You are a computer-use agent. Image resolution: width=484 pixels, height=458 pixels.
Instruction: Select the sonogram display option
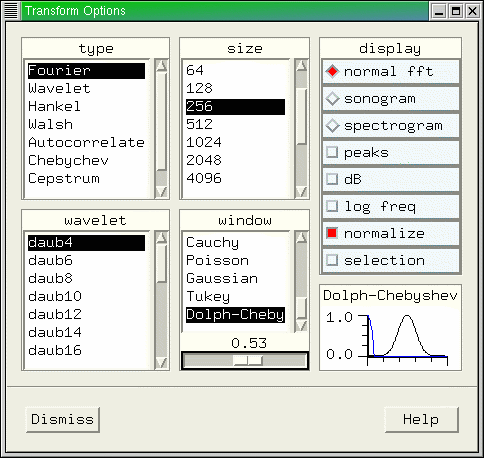pos(391,99)
